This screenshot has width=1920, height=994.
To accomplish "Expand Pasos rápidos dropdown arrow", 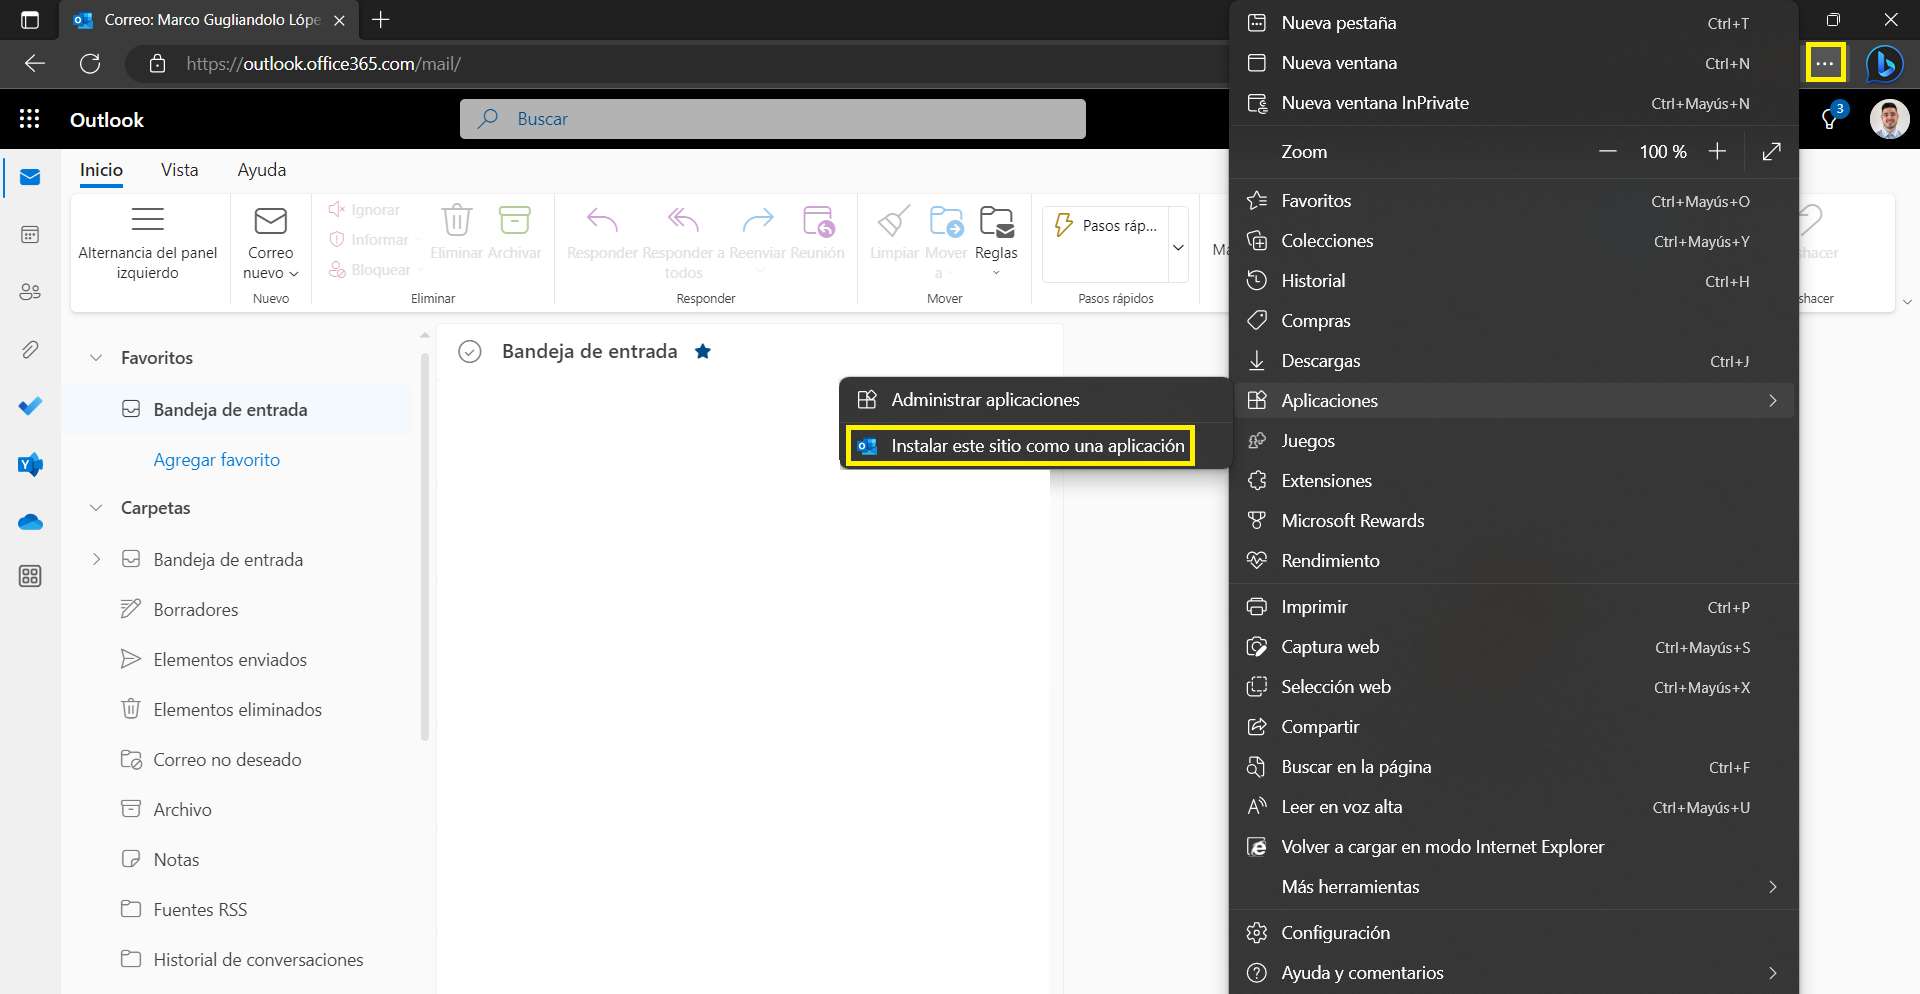I will (x=1178, y=247).
